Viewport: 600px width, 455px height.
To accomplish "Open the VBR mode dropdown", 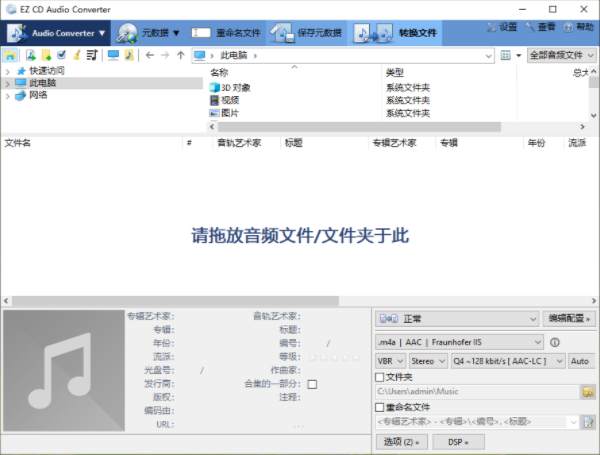I will point(390,361).
